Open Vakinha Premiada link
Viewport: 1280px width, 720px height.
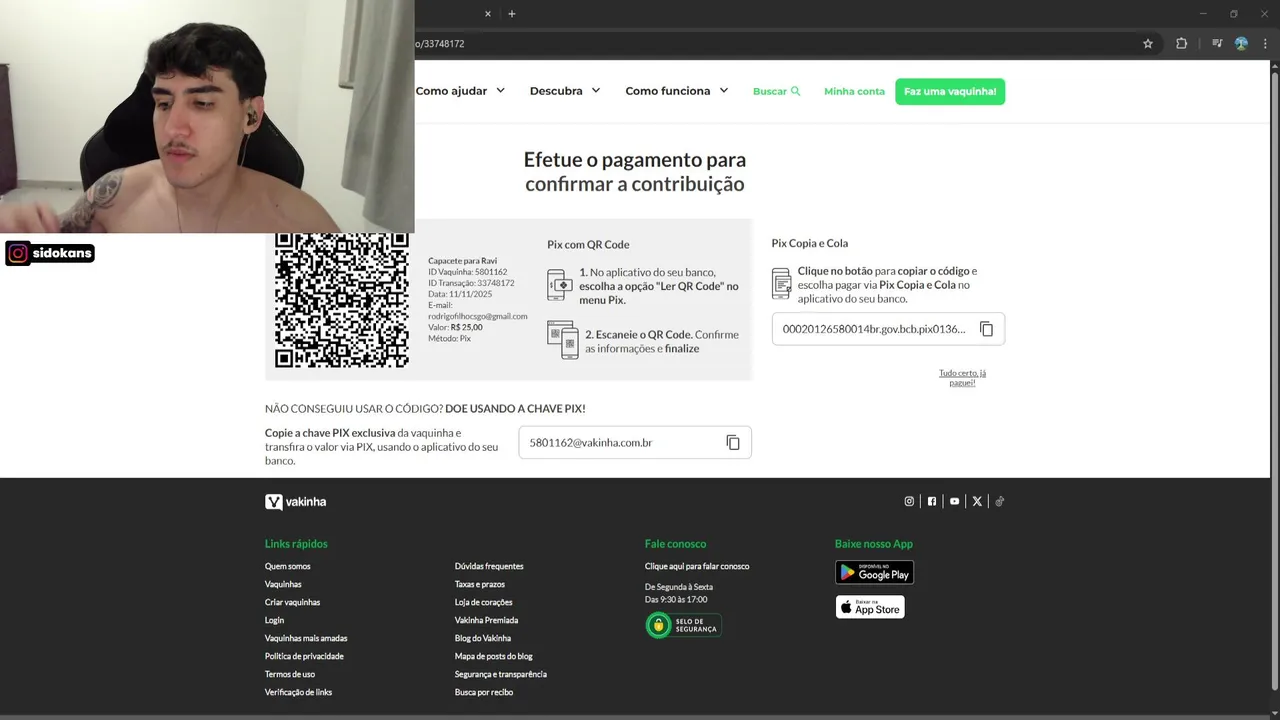tap(486, 620)
